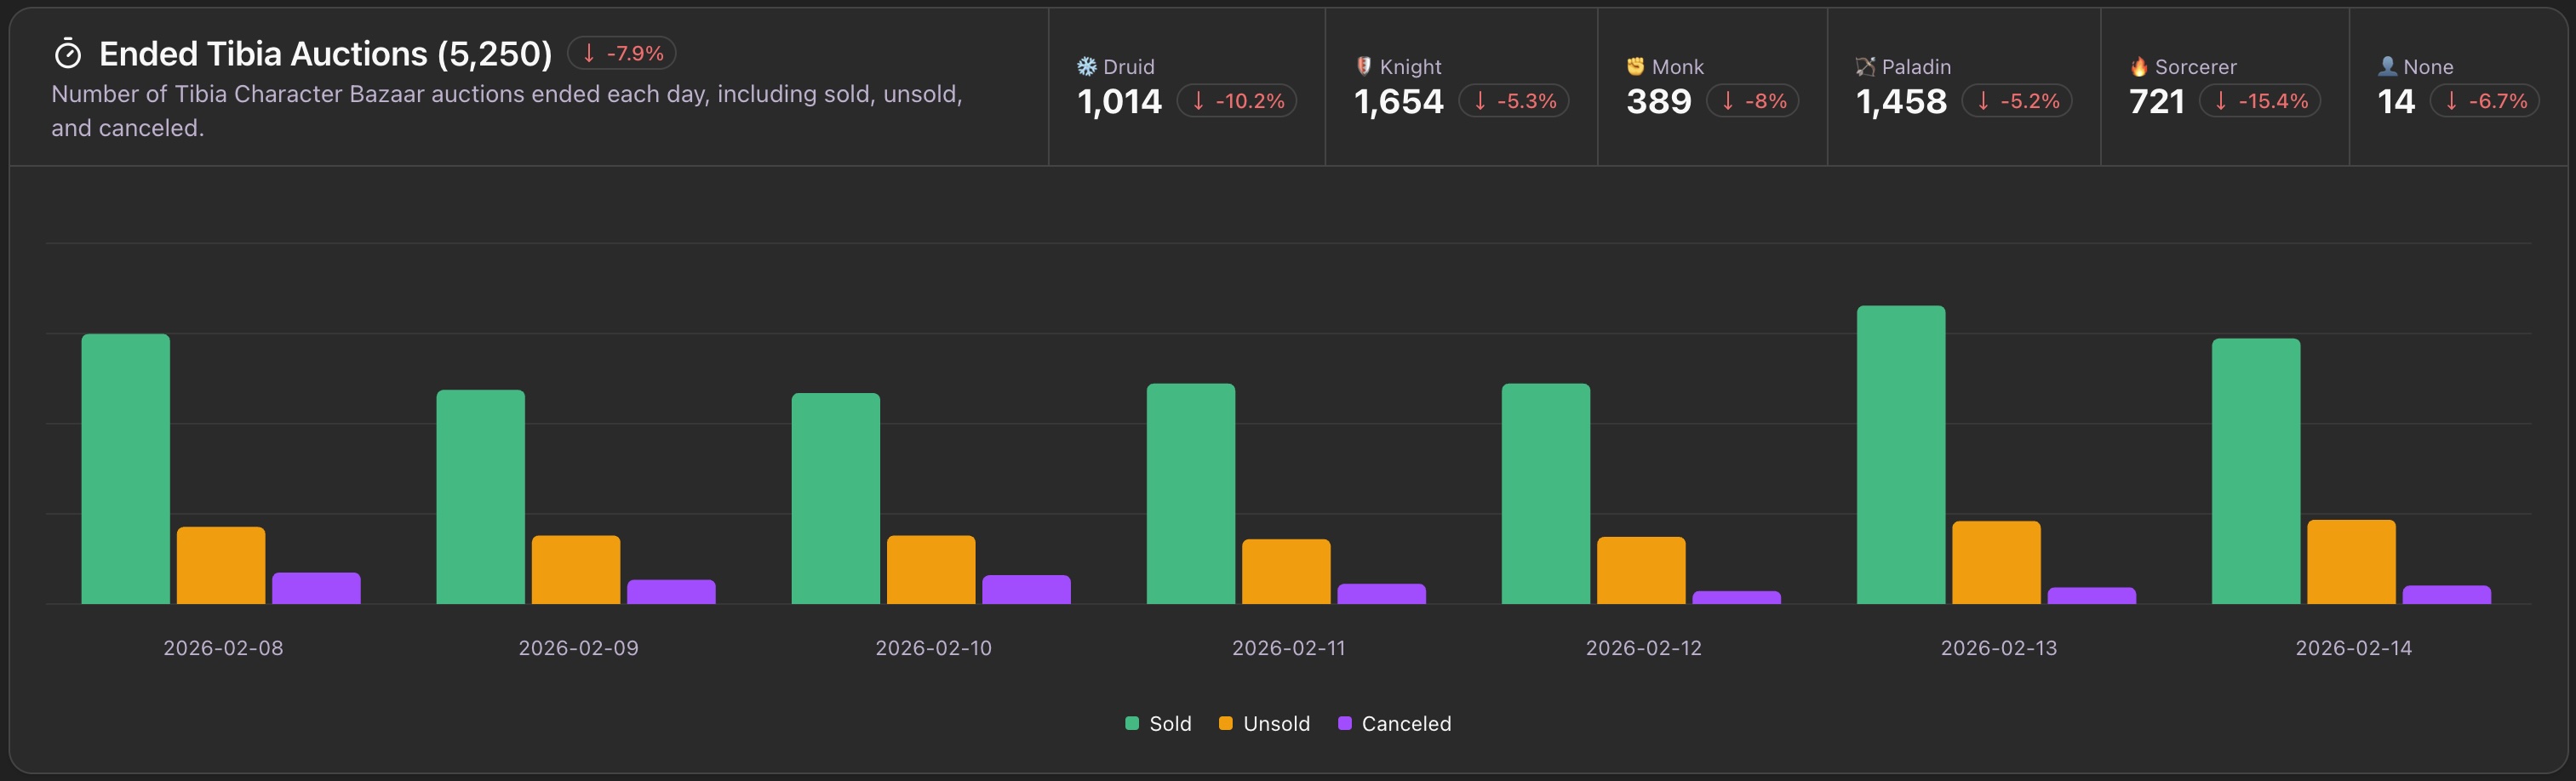Click the orange Unsold bar for 2026-02-09
Viewport: 2576px width, 781px height.
click(576, 570)
